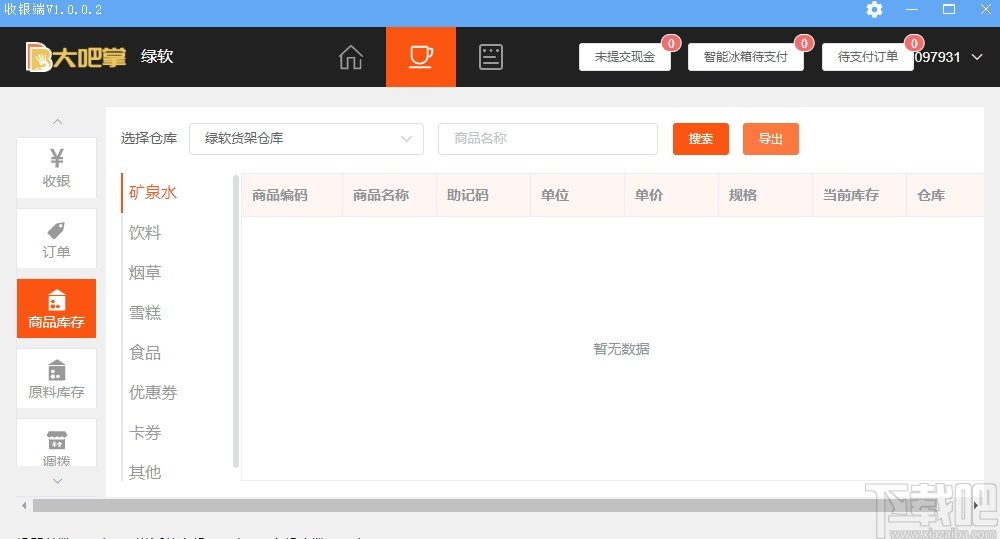Open the 智能冰箱待支付 button
The height and width of the screenshot is (539, 1000).
coord(746,57)
